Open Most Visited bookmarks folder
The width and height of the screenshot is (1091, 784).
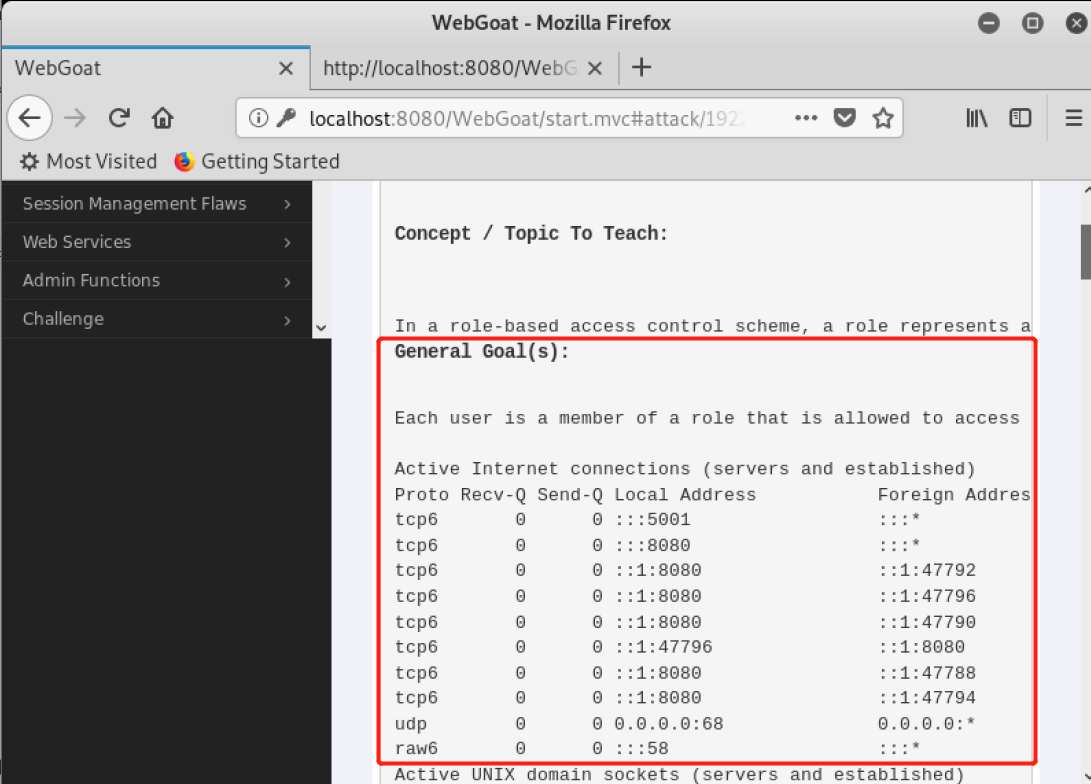pos(88,161)
